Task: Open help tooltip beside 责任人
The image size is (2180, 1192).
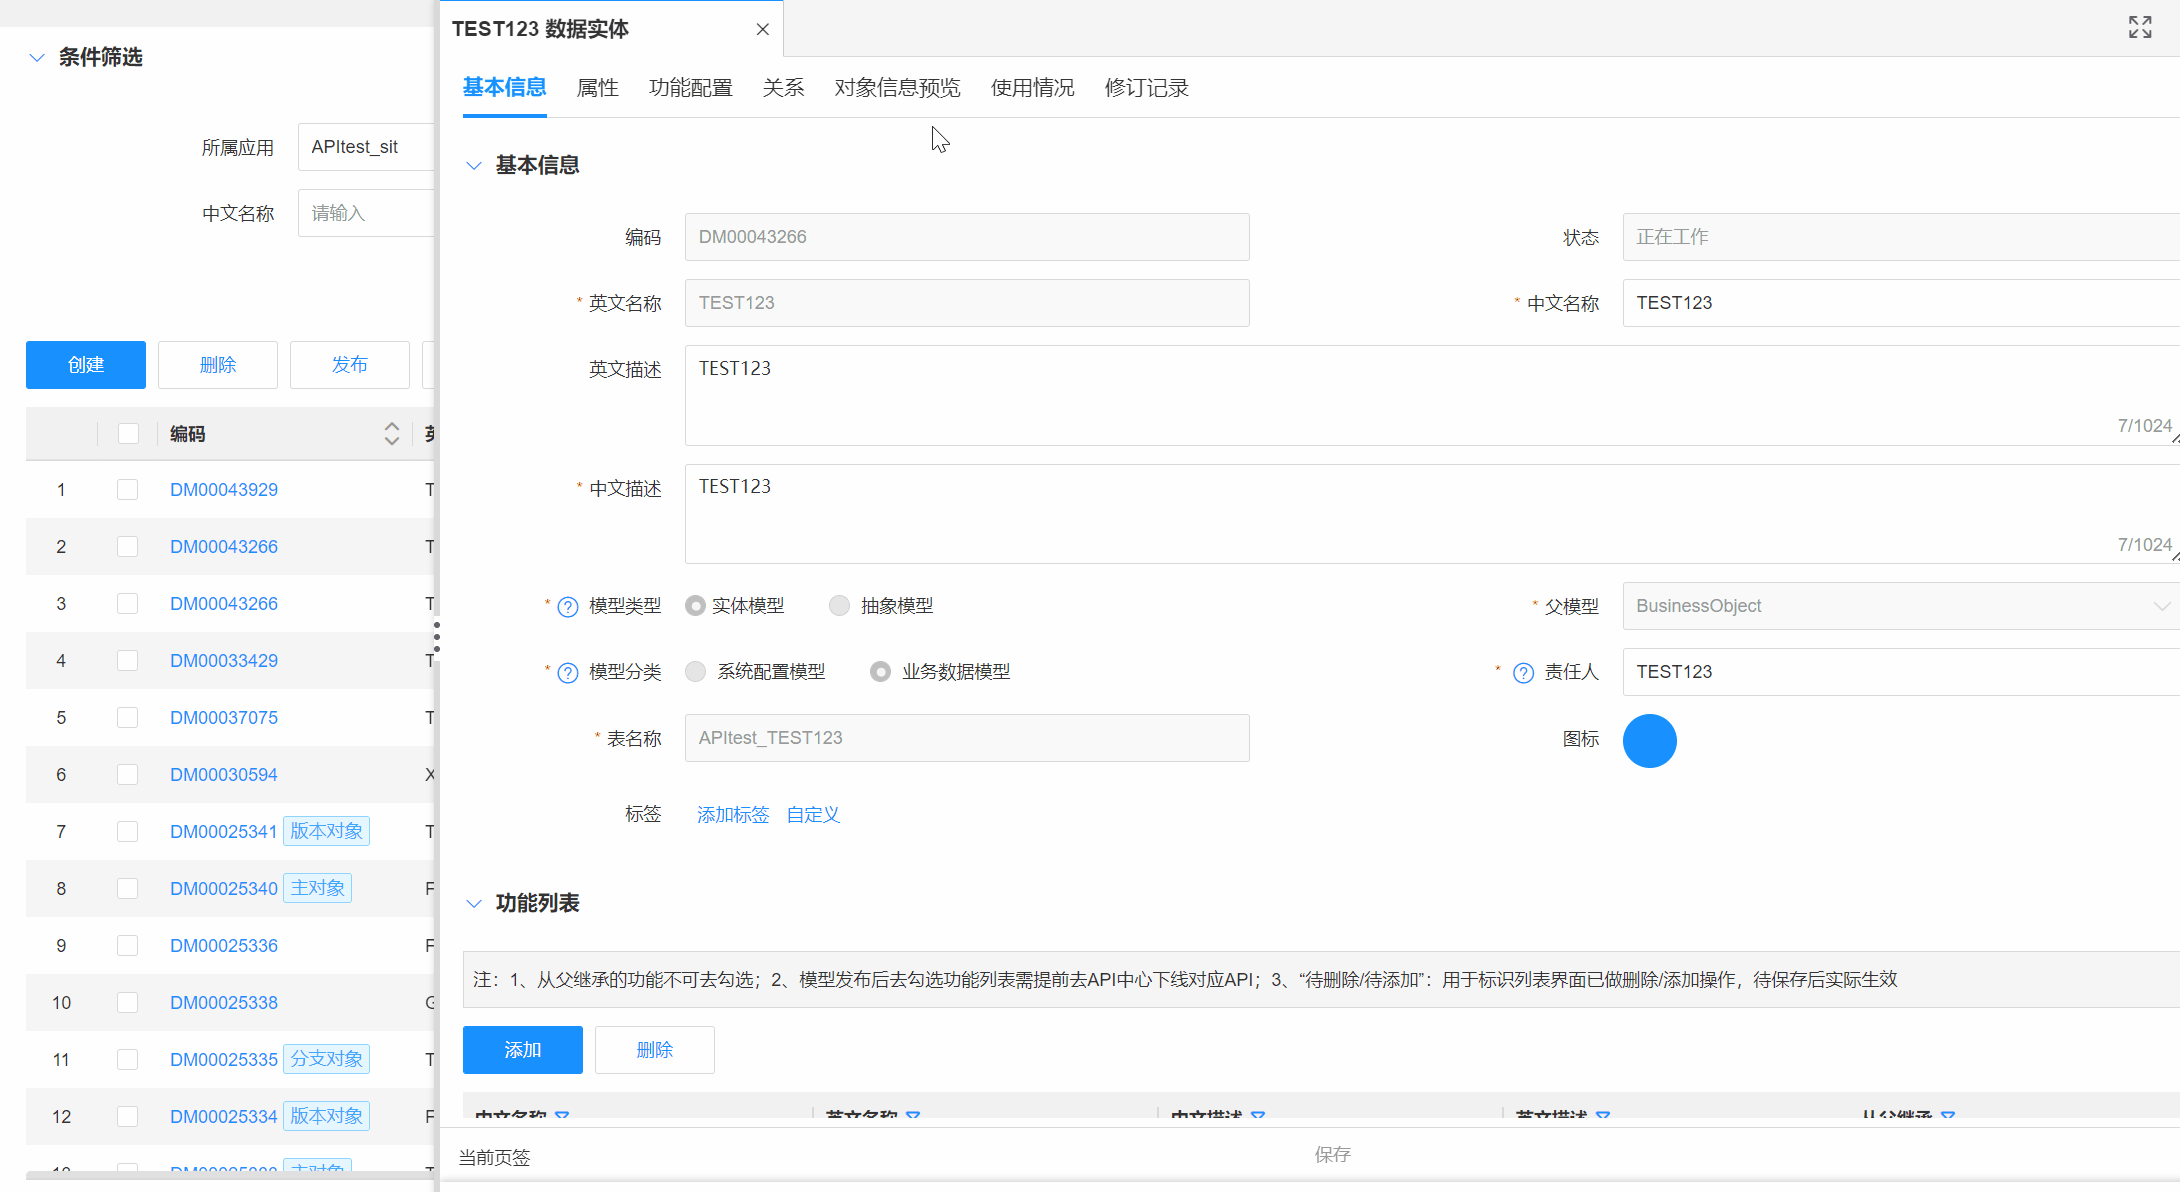Action: (1523, 672)
